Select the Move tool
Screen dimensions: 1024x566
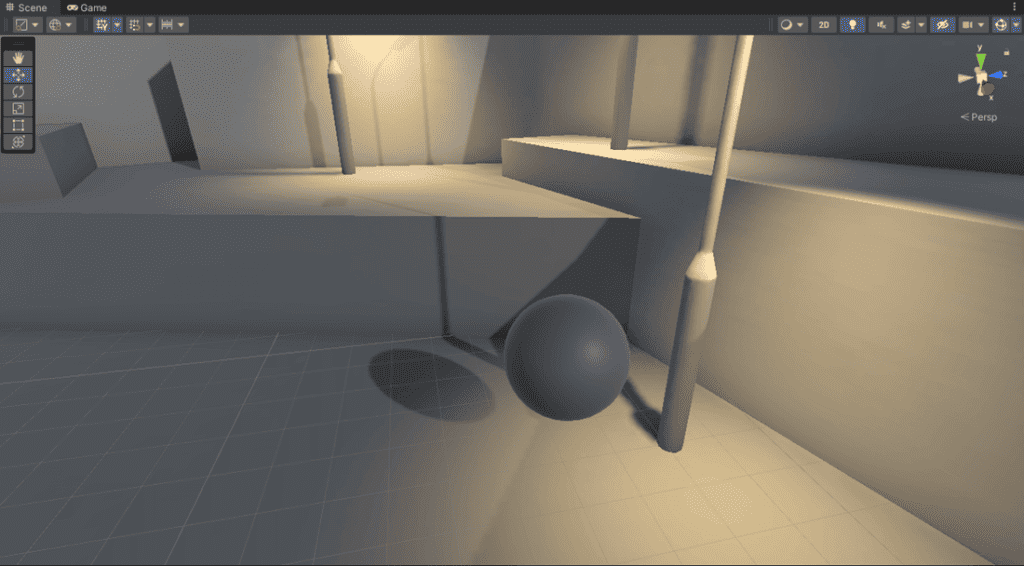[x=18, y=75]
